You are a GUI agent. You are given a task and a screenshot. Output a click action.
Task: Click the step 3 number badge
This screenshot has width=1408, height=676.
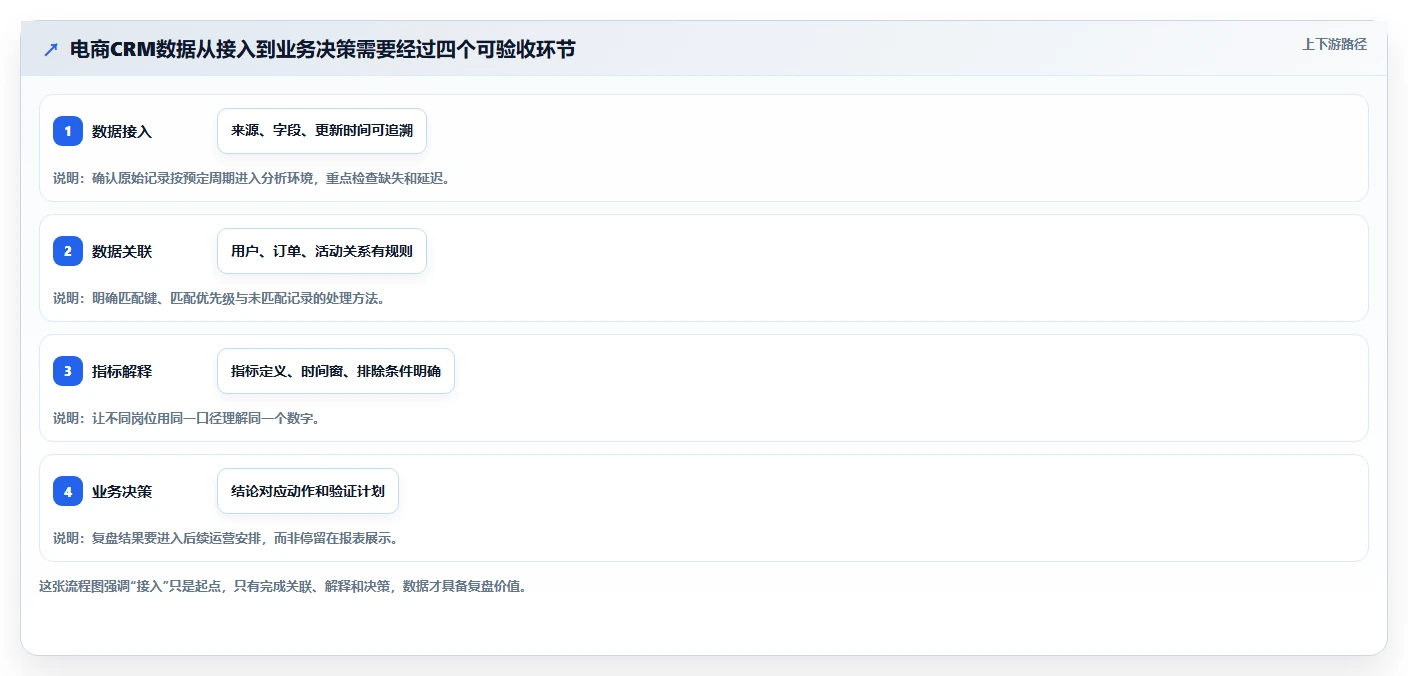(x=68, y=371)
